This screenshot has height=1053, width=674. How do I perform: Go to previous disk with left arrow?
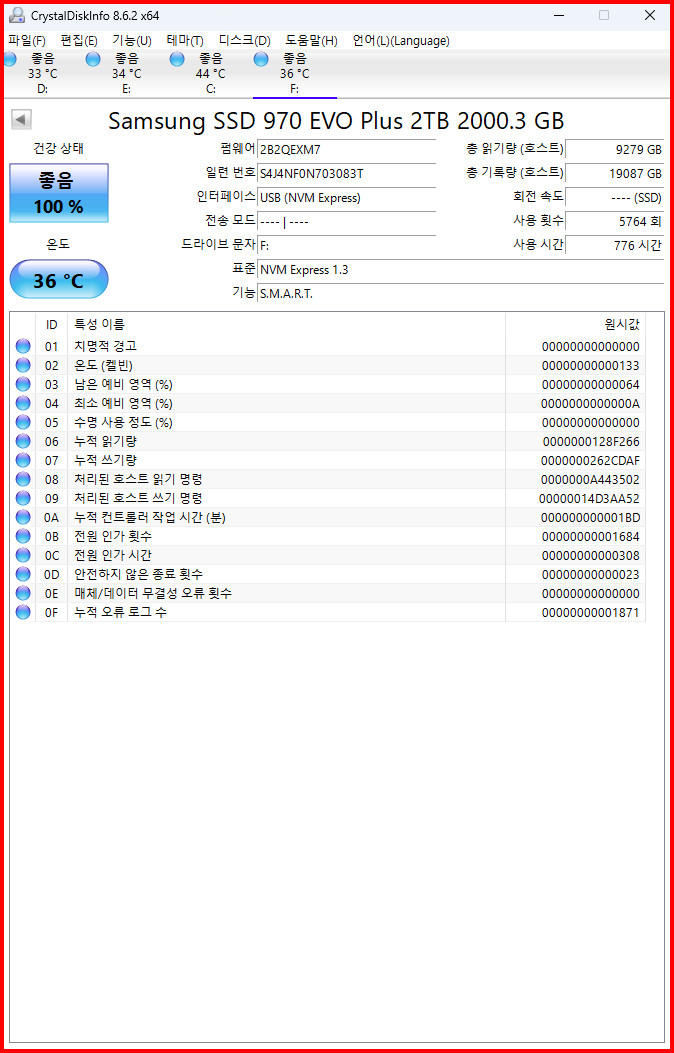(x=21, y=120)
